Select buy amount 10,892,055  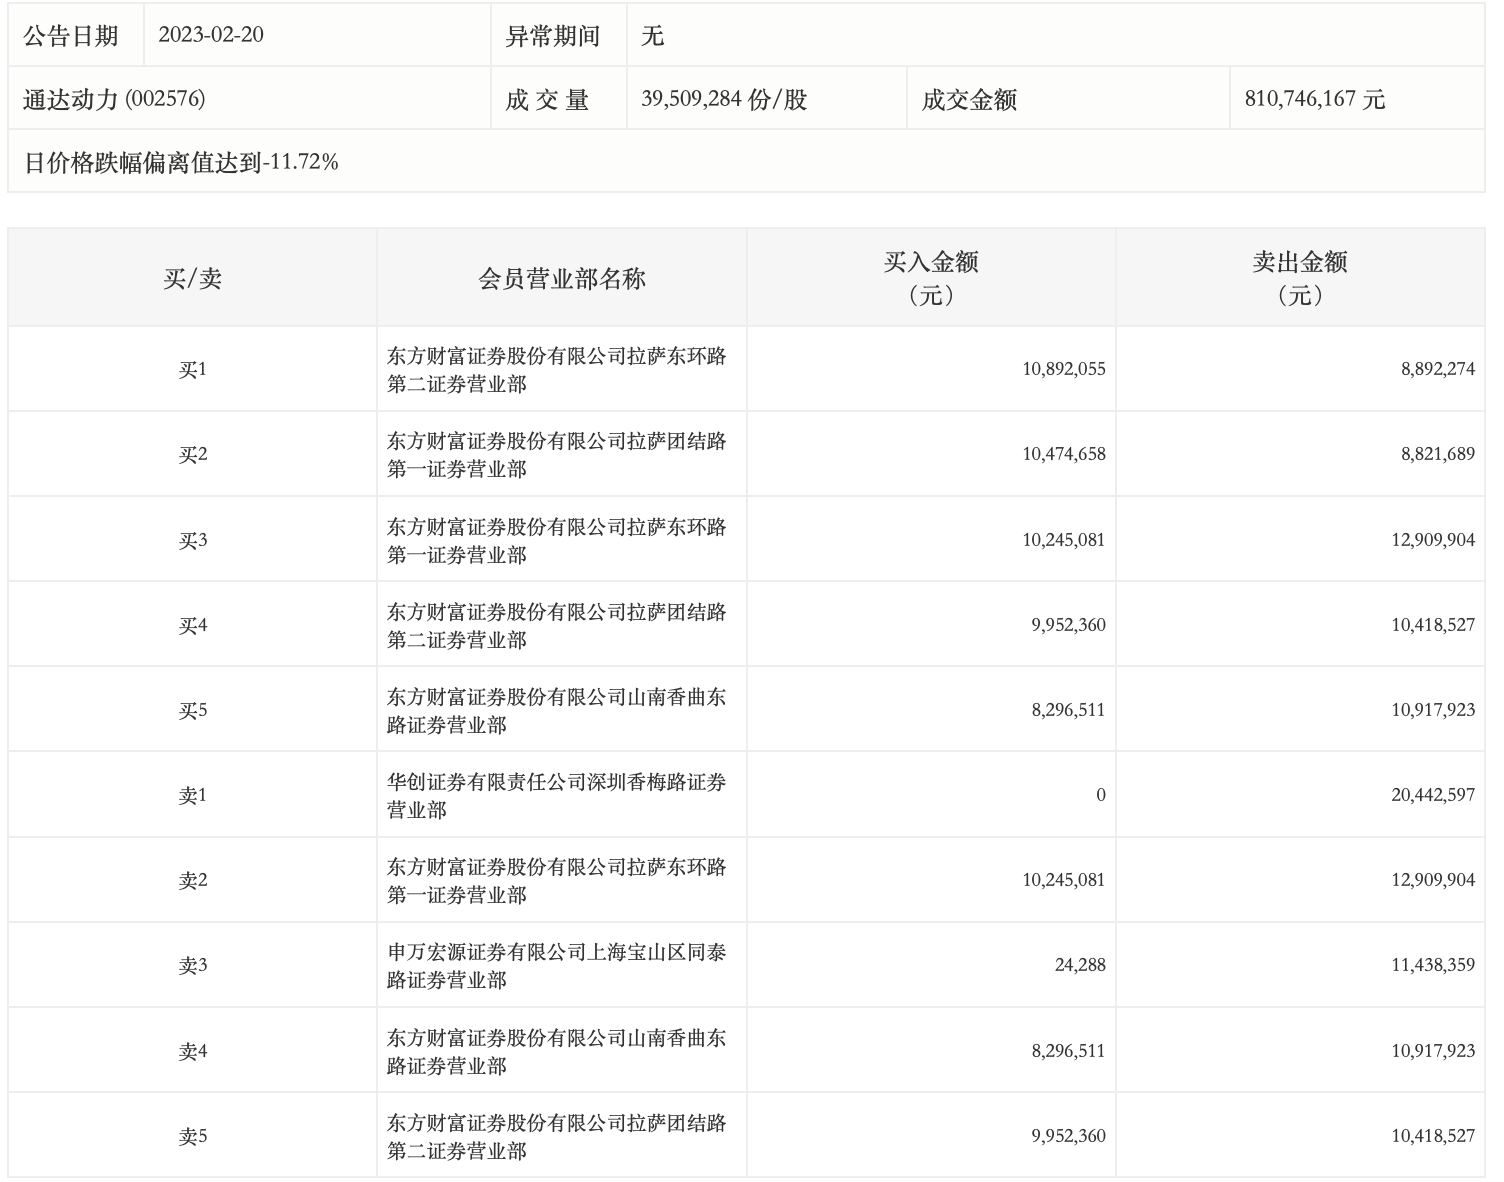[x=1064, y=369]
